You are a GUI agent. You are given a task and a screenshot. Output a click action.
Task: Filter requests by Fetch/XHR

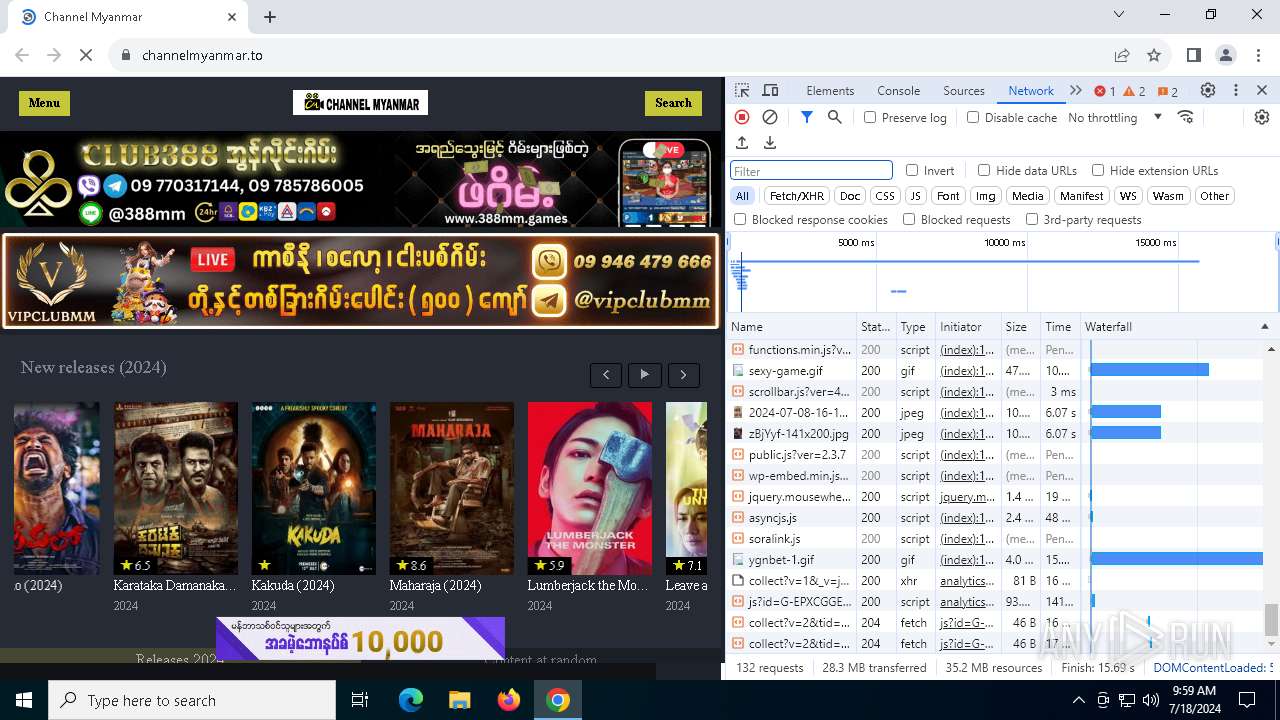797,196
